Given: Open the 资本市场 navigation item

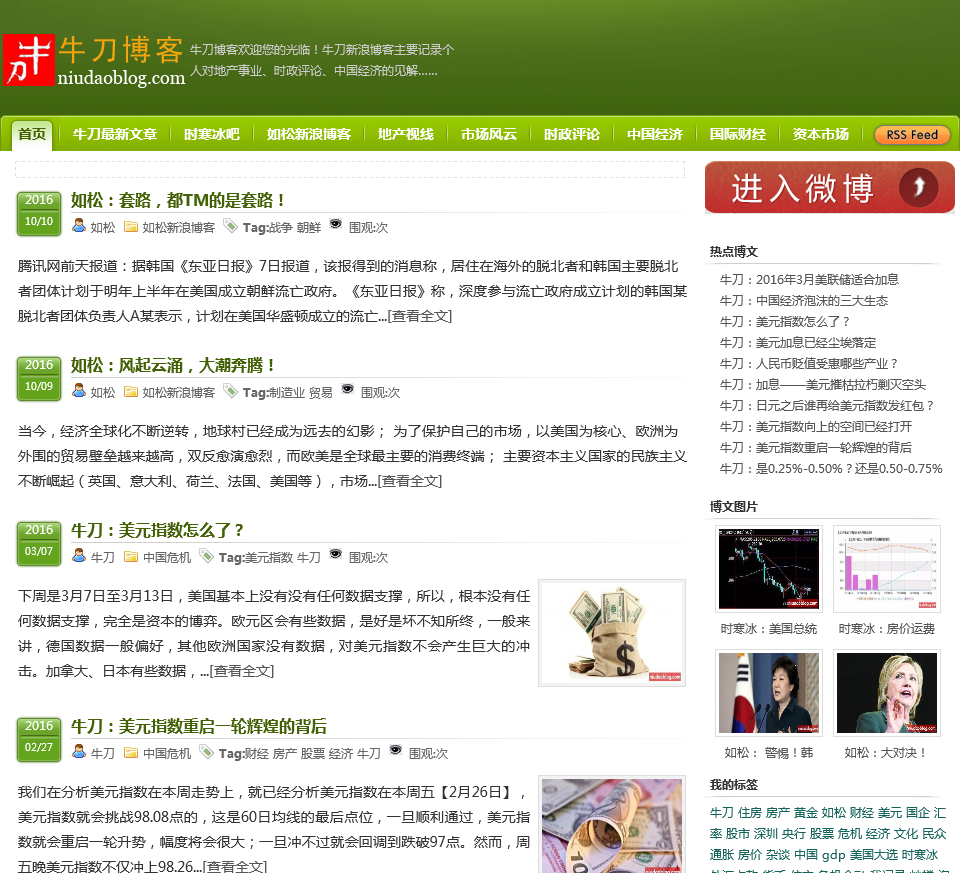Looking at the screenshot, I should point(820,134).
